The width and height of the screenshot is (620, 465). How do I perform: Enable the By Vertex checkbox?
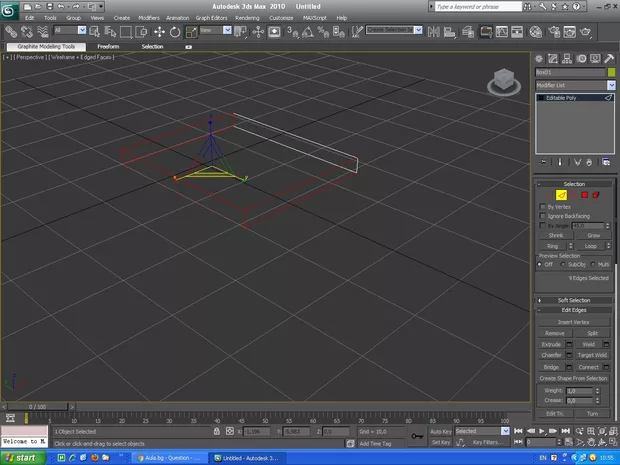(543, 207)
